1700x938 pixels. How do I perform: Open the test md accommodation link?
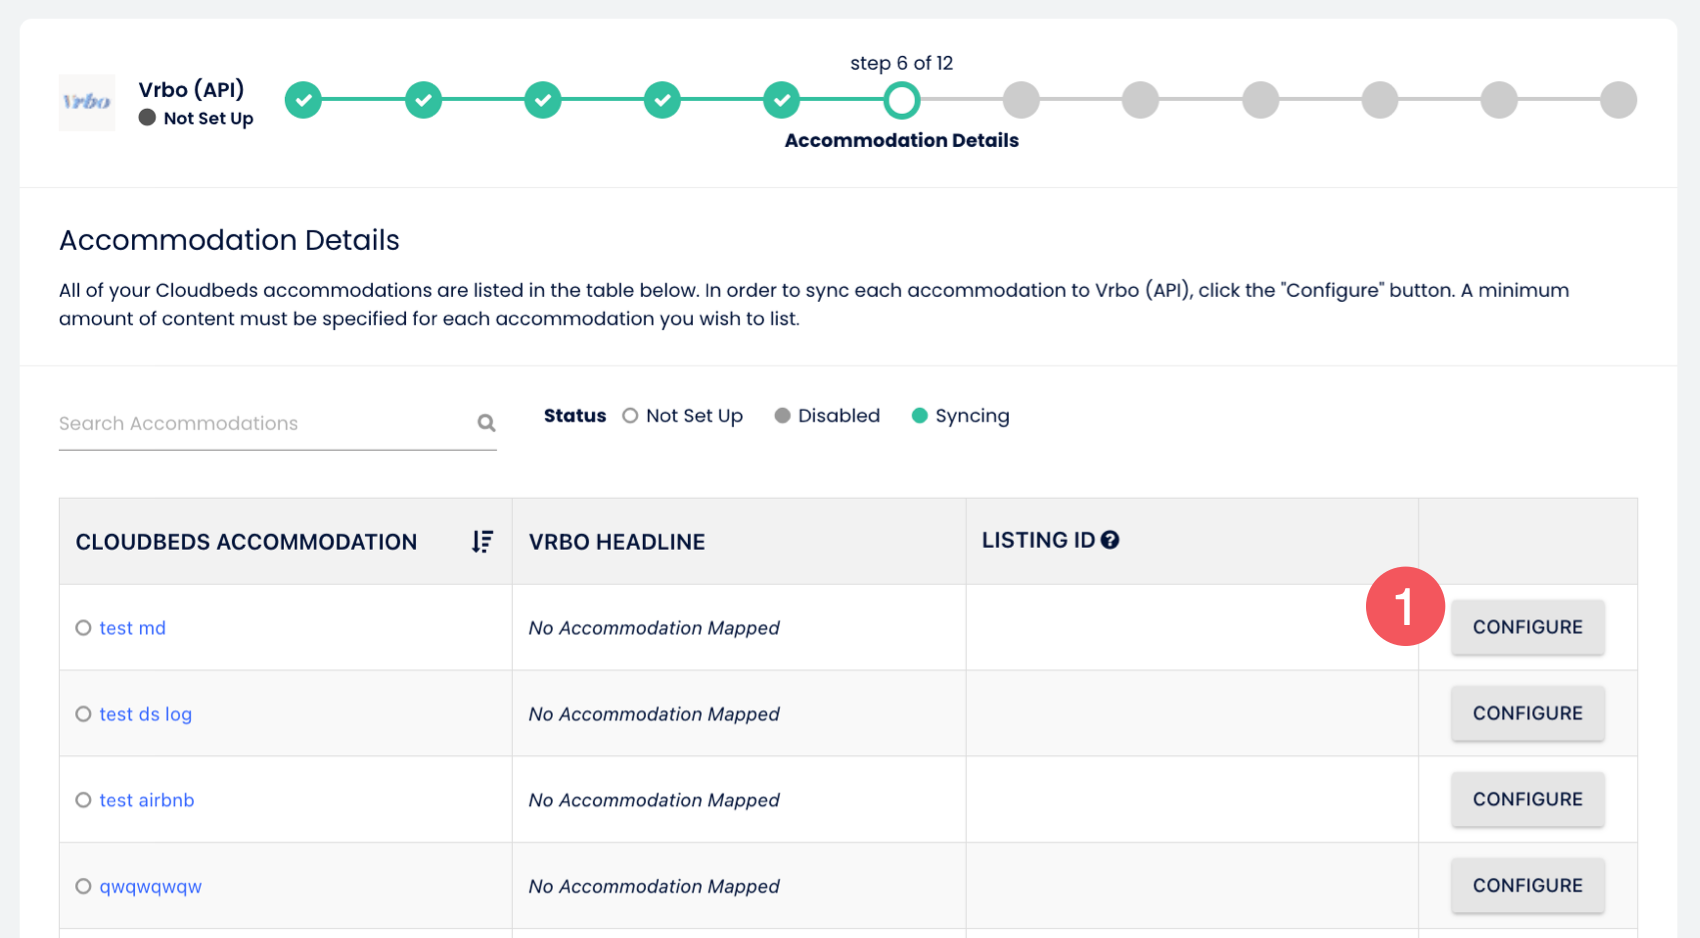pyautogui.click(x=132, y=628)
